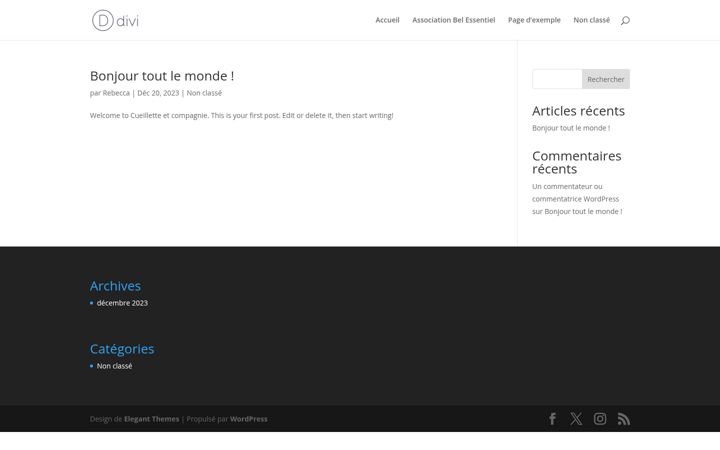Open Non classé in top navigation
This screenshot has height=450, width=720.
click(591, 20)
